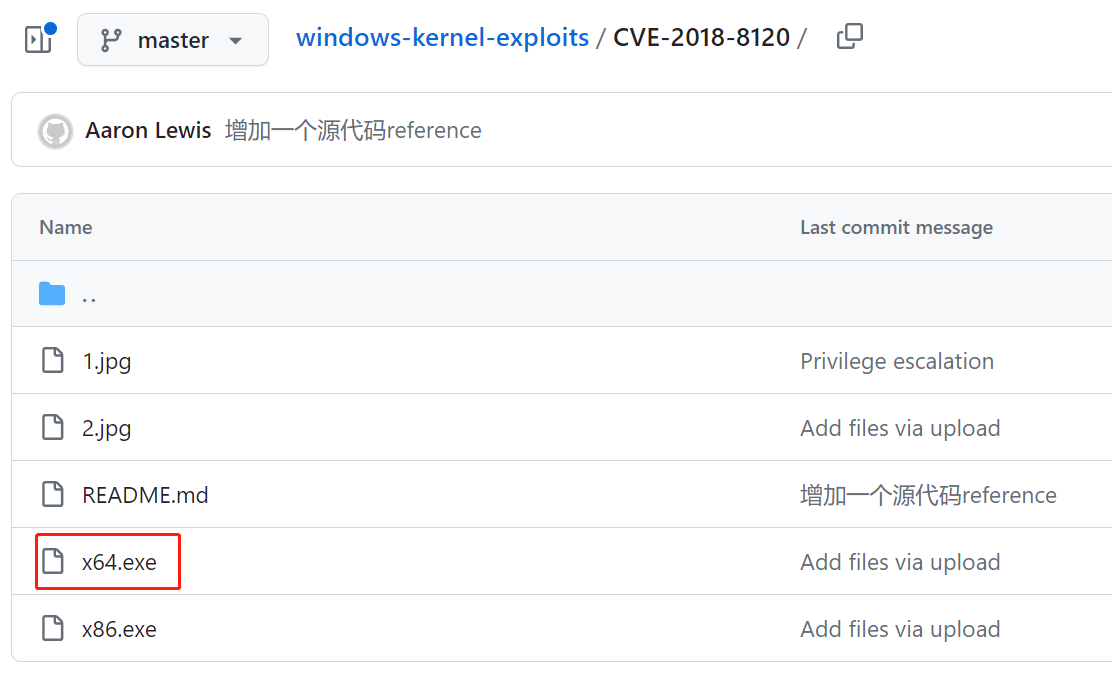Click the x64.exe file icon
The width and height of the screenshot is (1112, 678).
coord(52,562)
